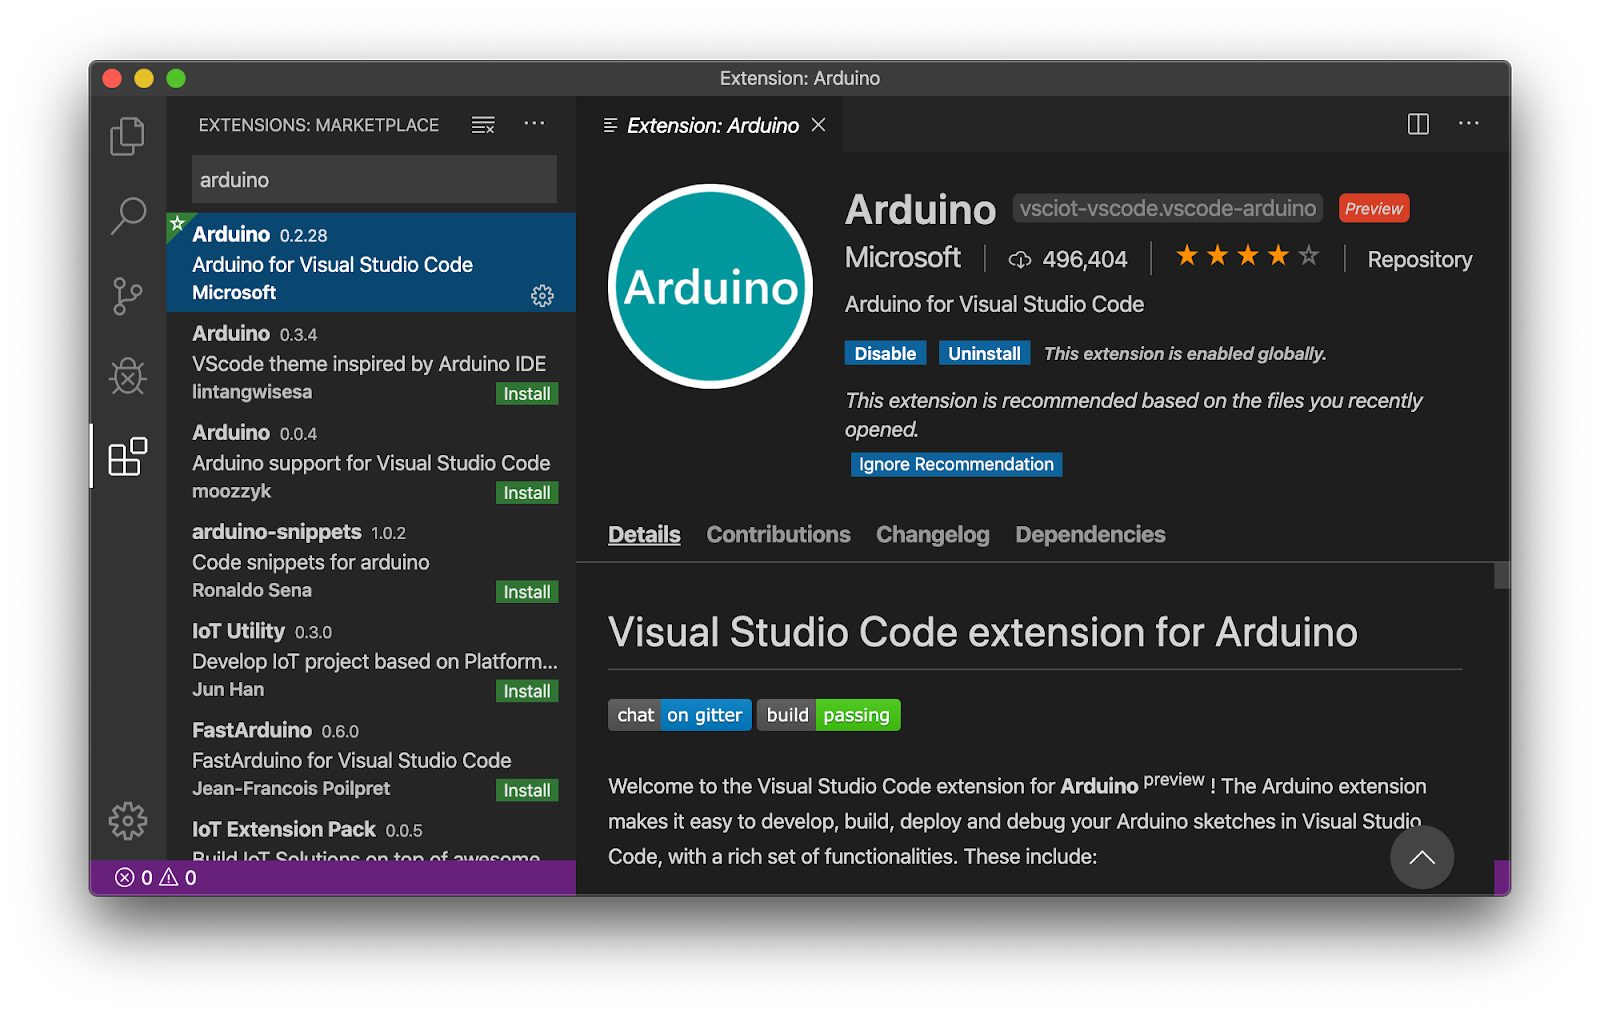The image size is (1600, 1014).
Task: Select Arduino 0.2.28 by Microsoft in list
Action: [x=371, y=262]
